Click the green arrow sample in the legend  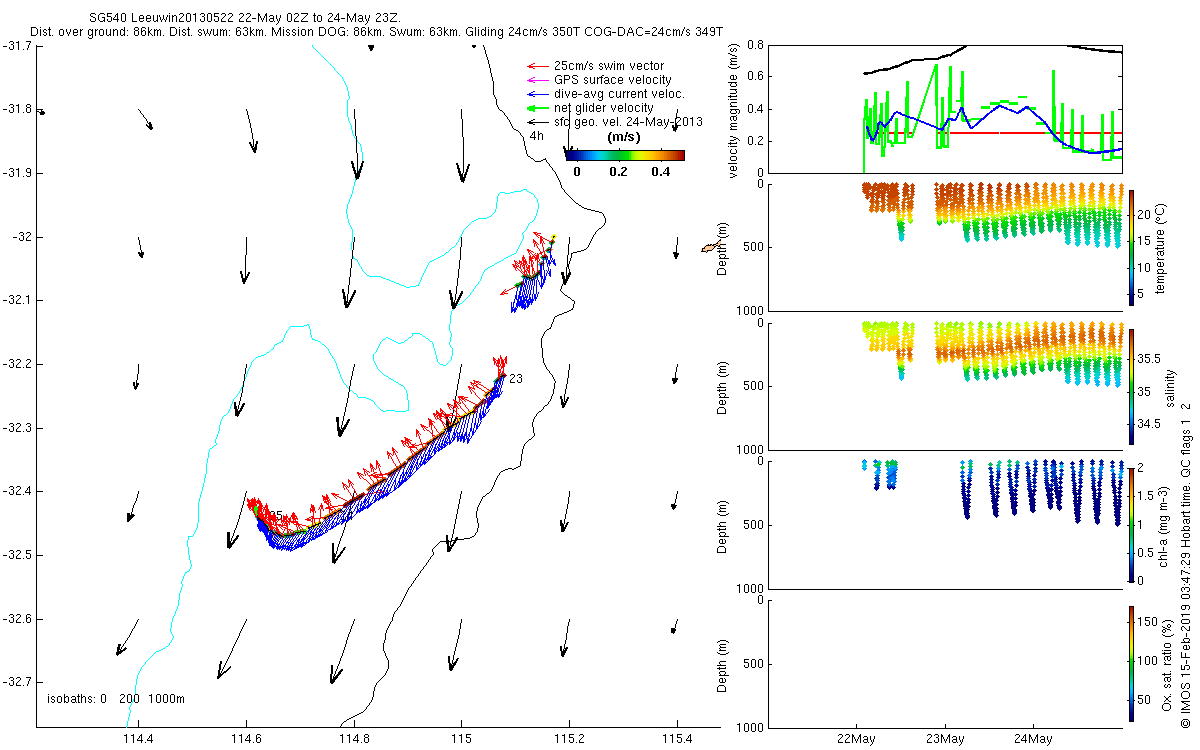(x=538, y=108)
